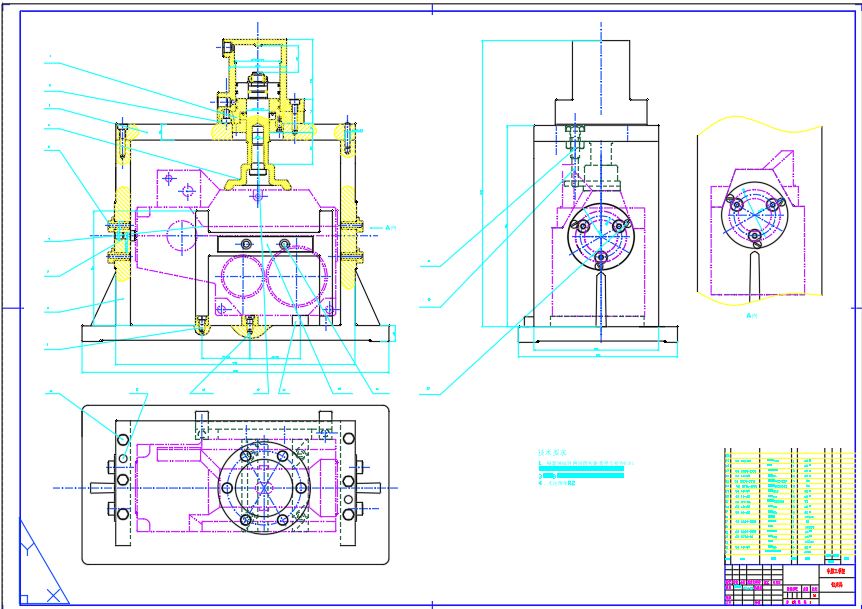The image size is (862, 609).
Task: Click the 技术要求 technical requirements heading
Action: coord(553,452)
